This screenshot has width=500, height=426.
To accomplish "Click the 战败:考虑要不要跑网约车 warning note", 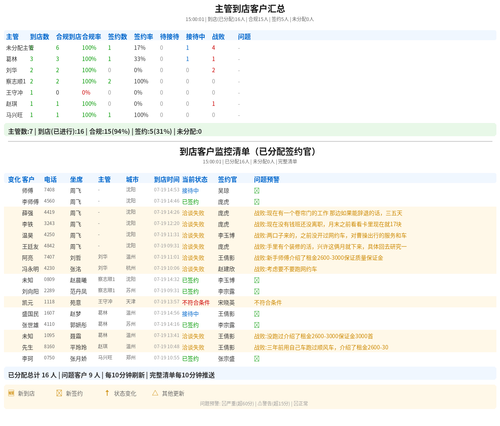I will pos(285,269).
